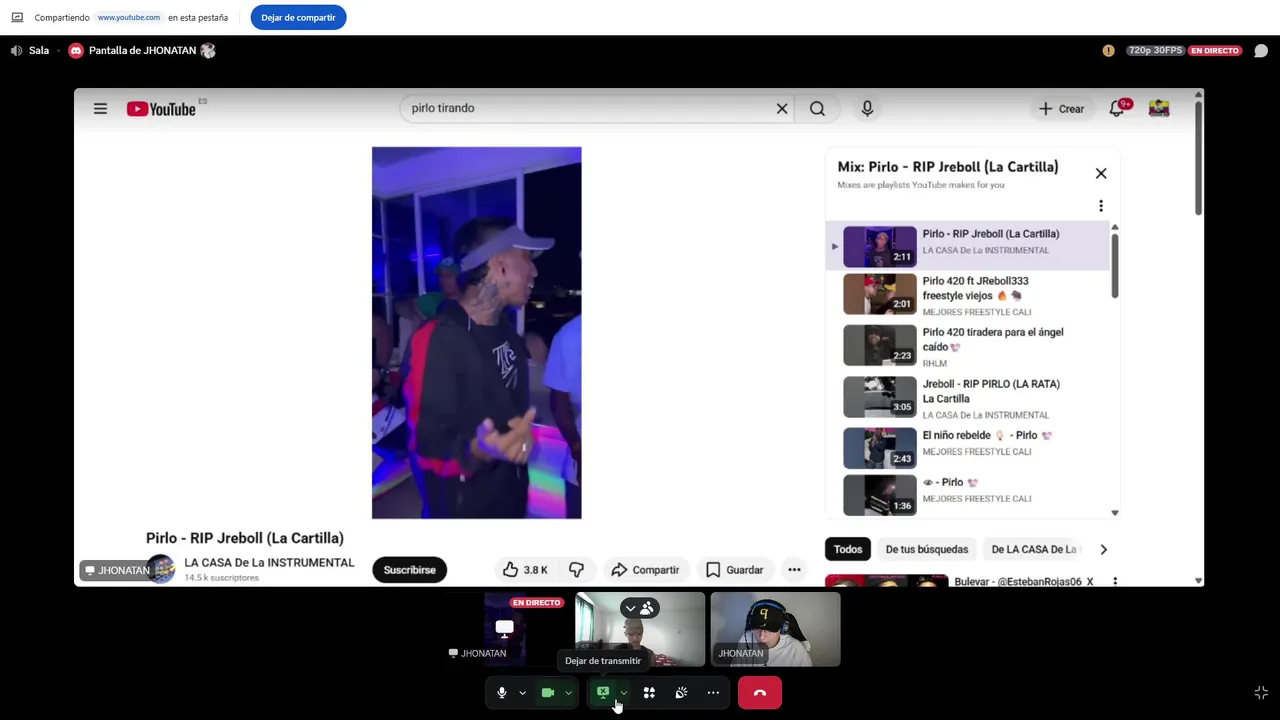Collapse participants with the chevron people pill
Viewport: 1280px width, 720px height.
click(x=638, y=608)
